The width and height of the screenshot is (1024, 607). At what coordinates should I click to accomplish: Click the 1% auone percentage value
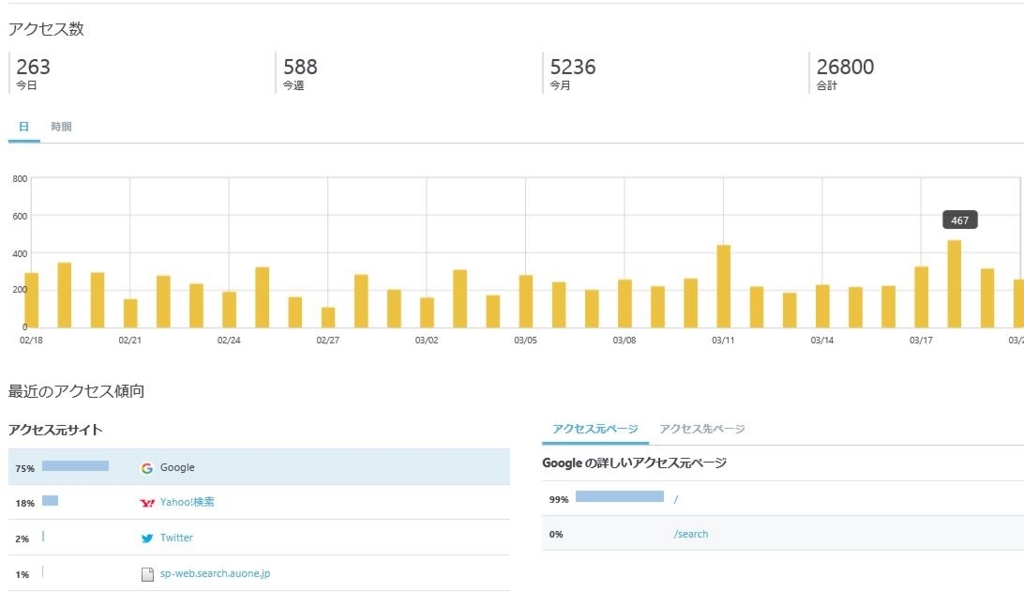22,575
